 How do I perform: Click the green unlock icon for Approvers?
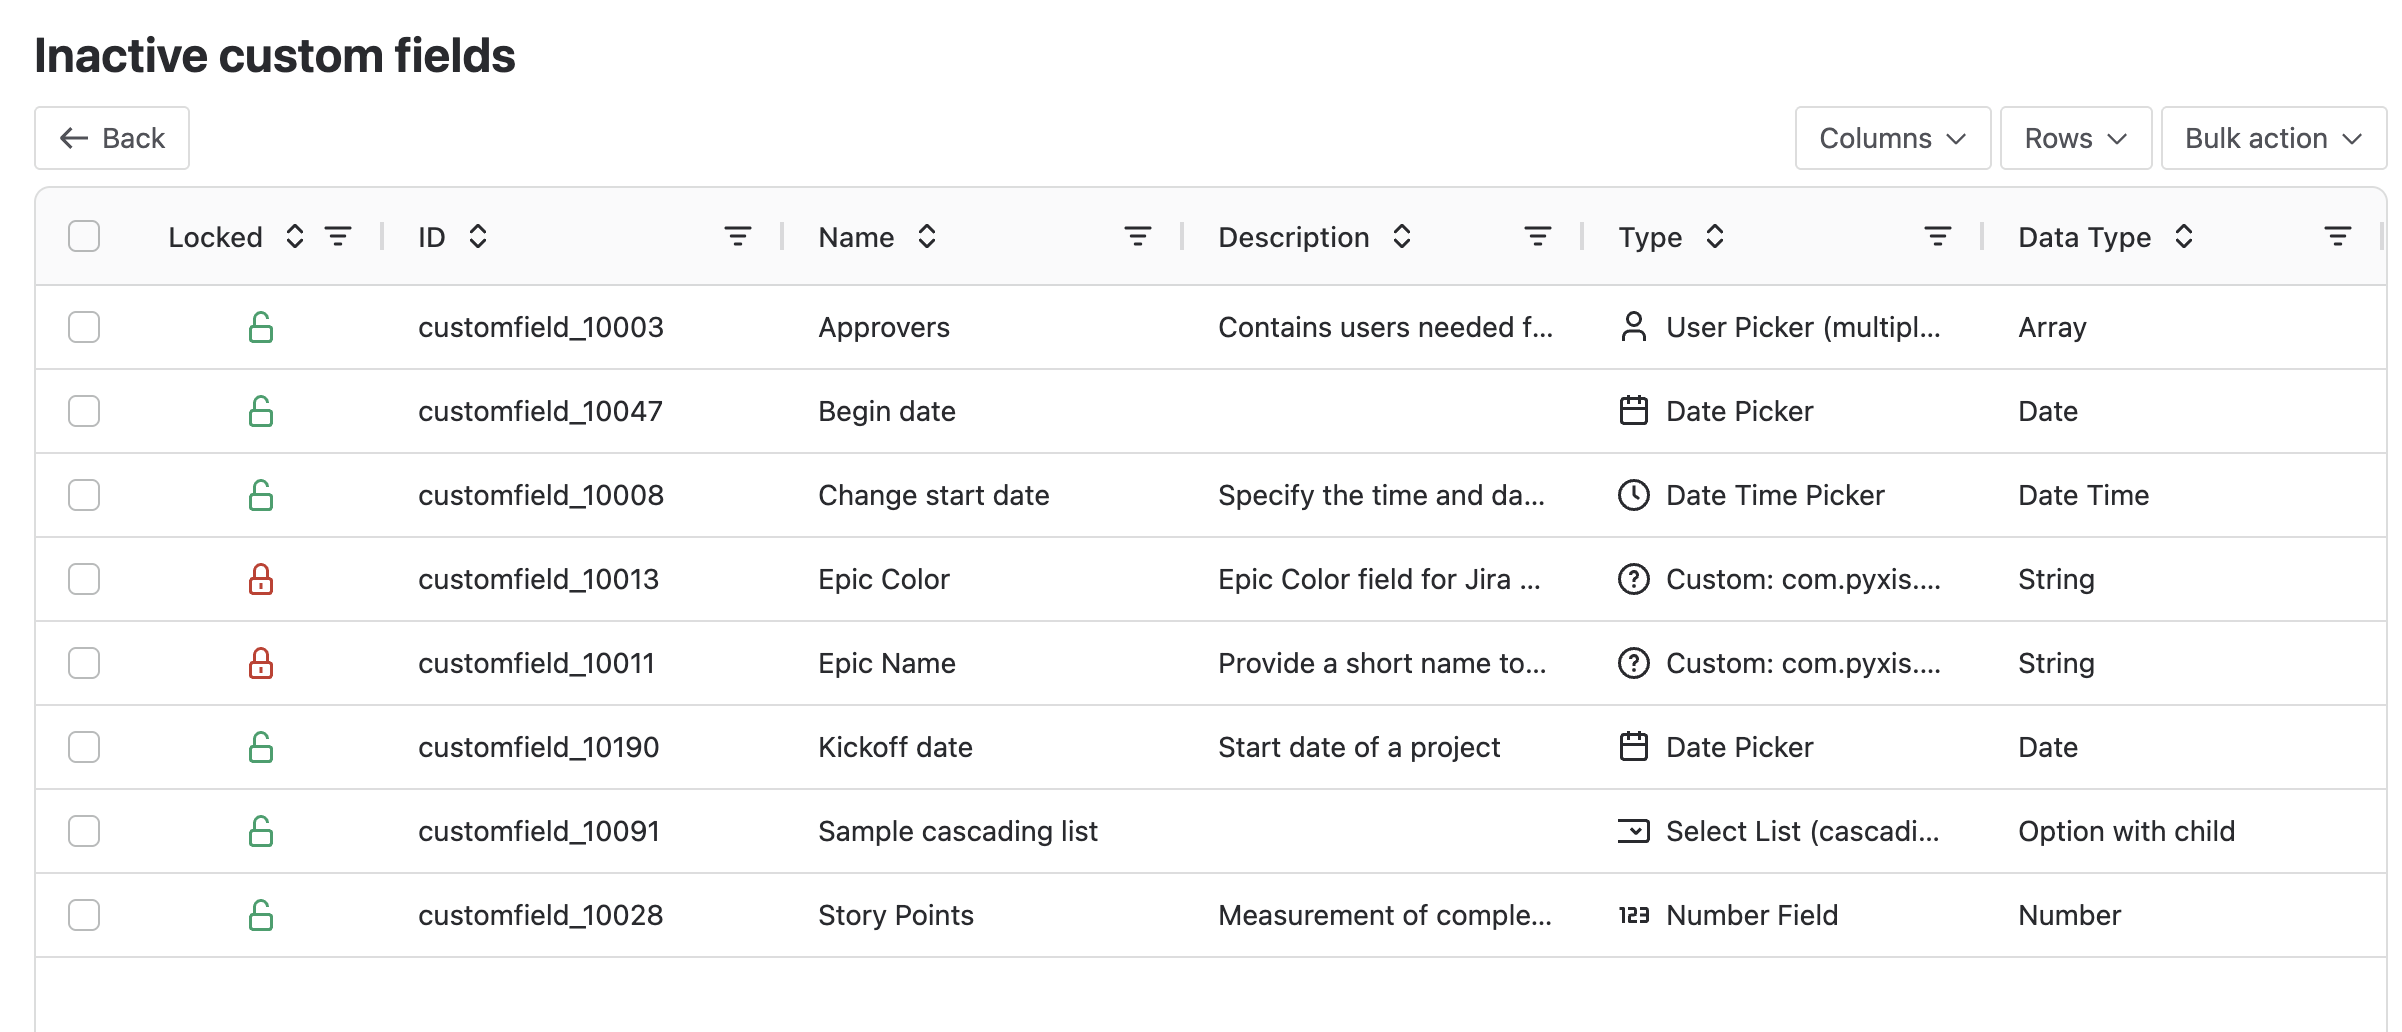[x=261, y=327]
